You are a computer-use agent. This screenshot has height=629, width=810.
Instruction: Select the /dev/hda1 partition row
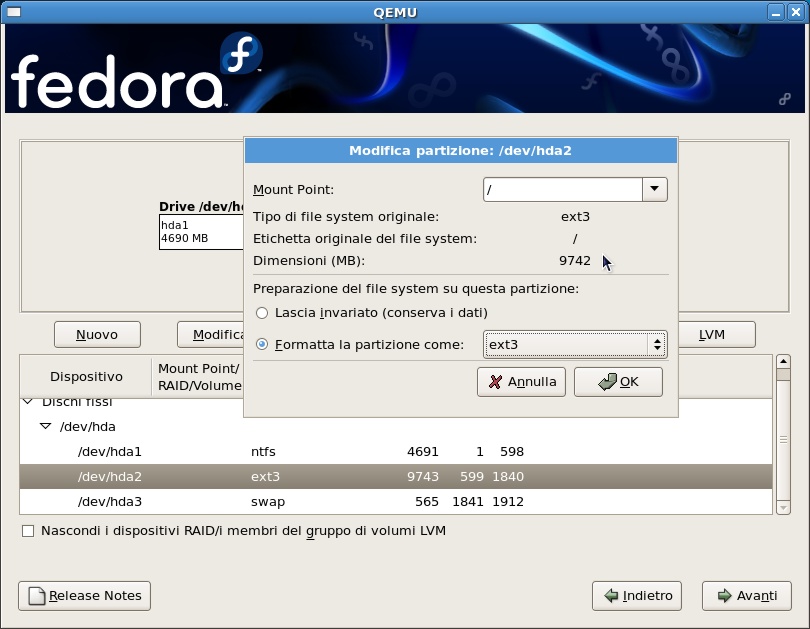click(396, 452)
